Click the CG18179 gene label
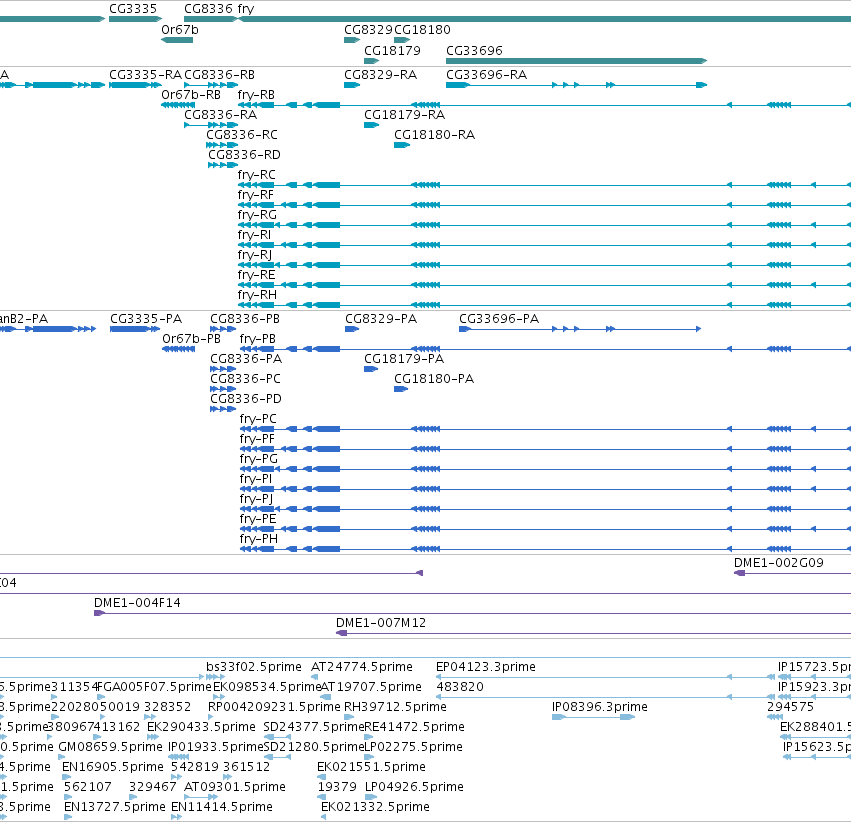 (x=392, y=50)
